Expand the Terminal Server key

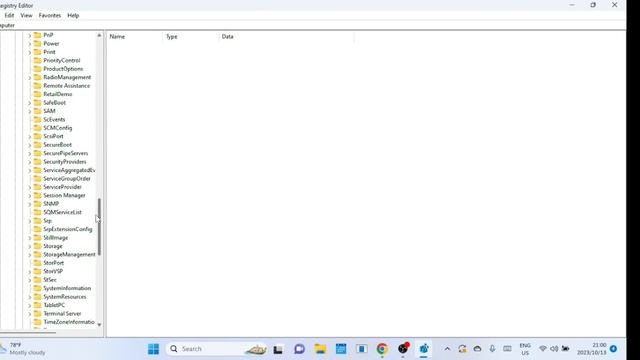[29, 314]
